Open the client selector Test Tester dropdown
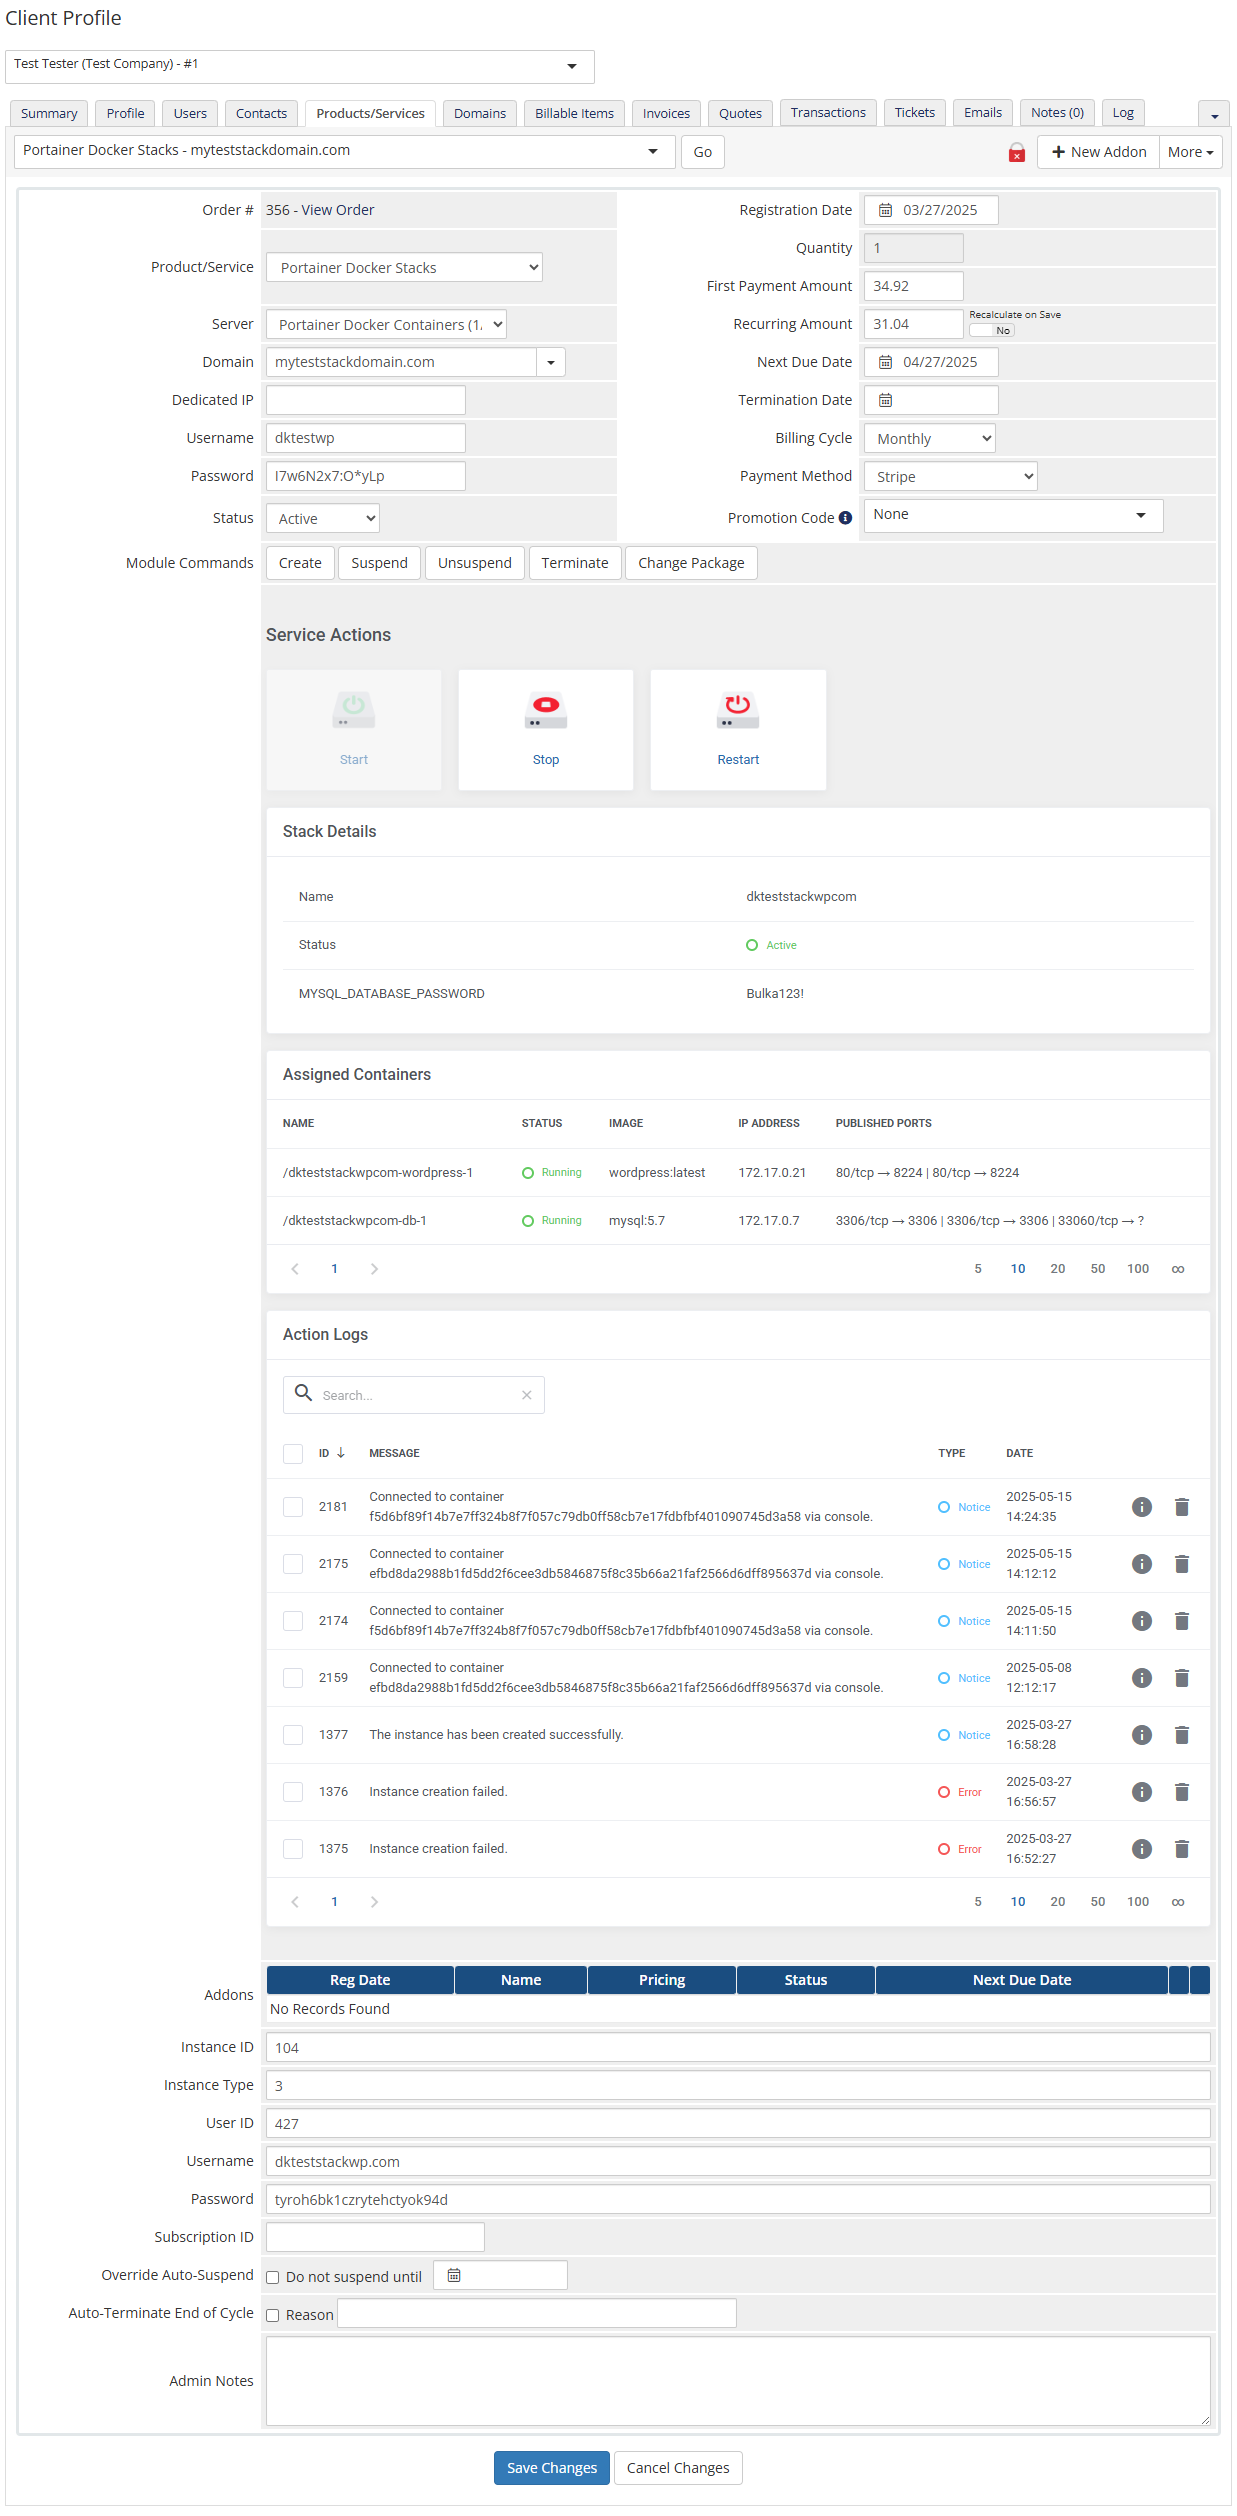The width and height of the screenshot is (1237, 2516). click(299, 66)
